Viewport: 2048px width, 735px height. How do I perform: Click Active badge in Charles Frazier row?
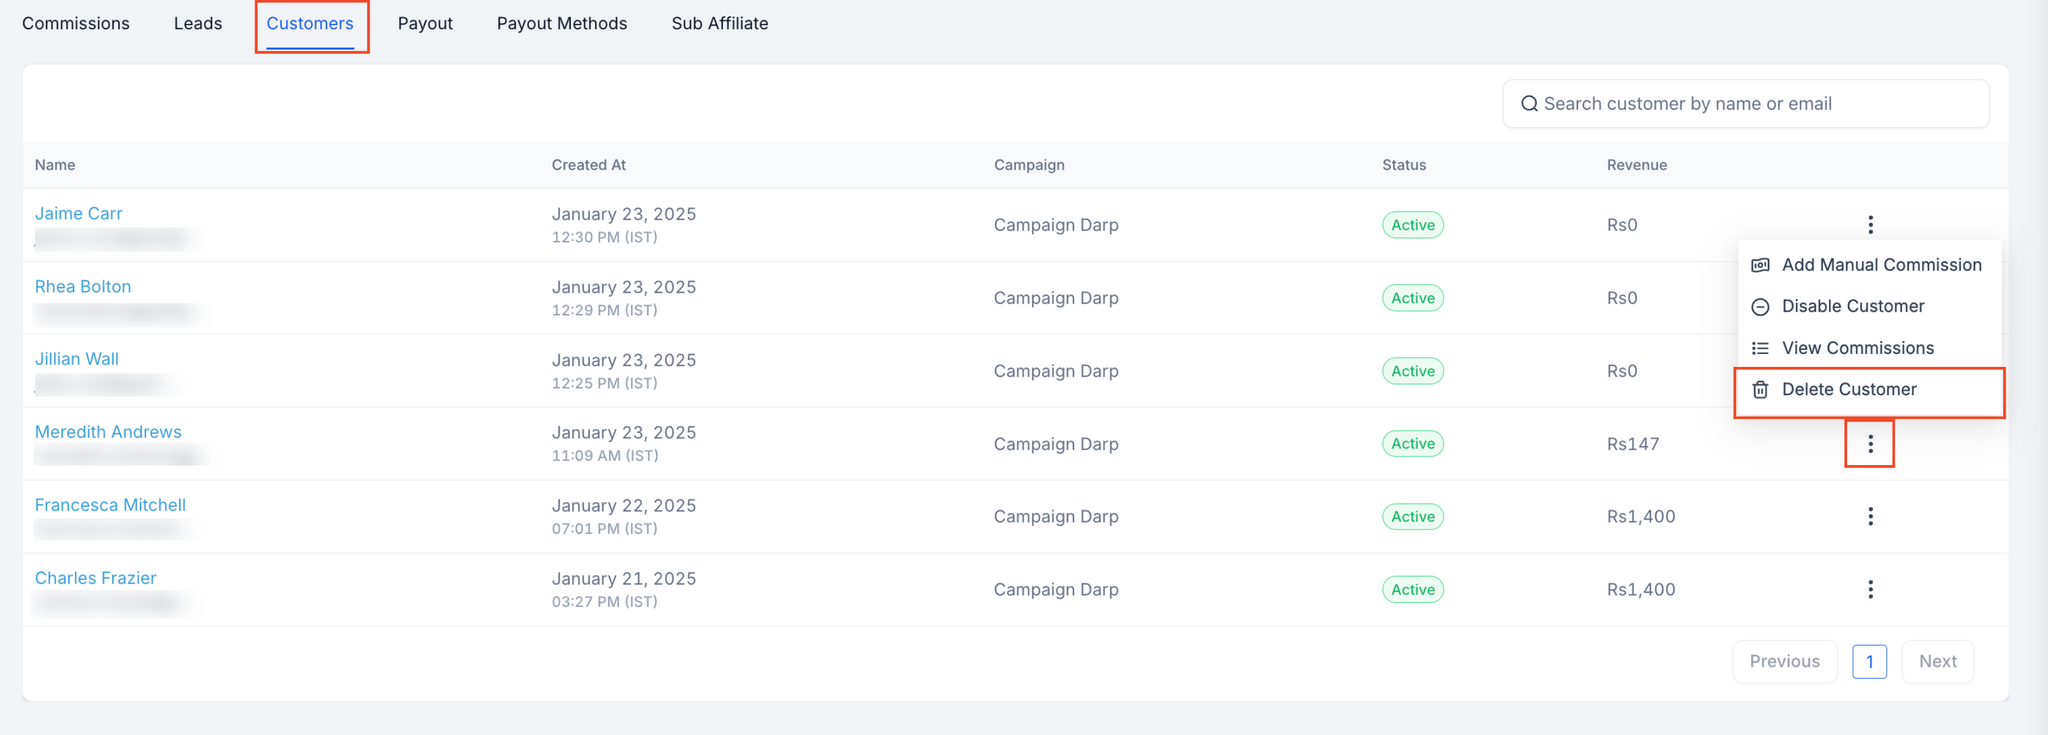click(x=1413, y=590)
